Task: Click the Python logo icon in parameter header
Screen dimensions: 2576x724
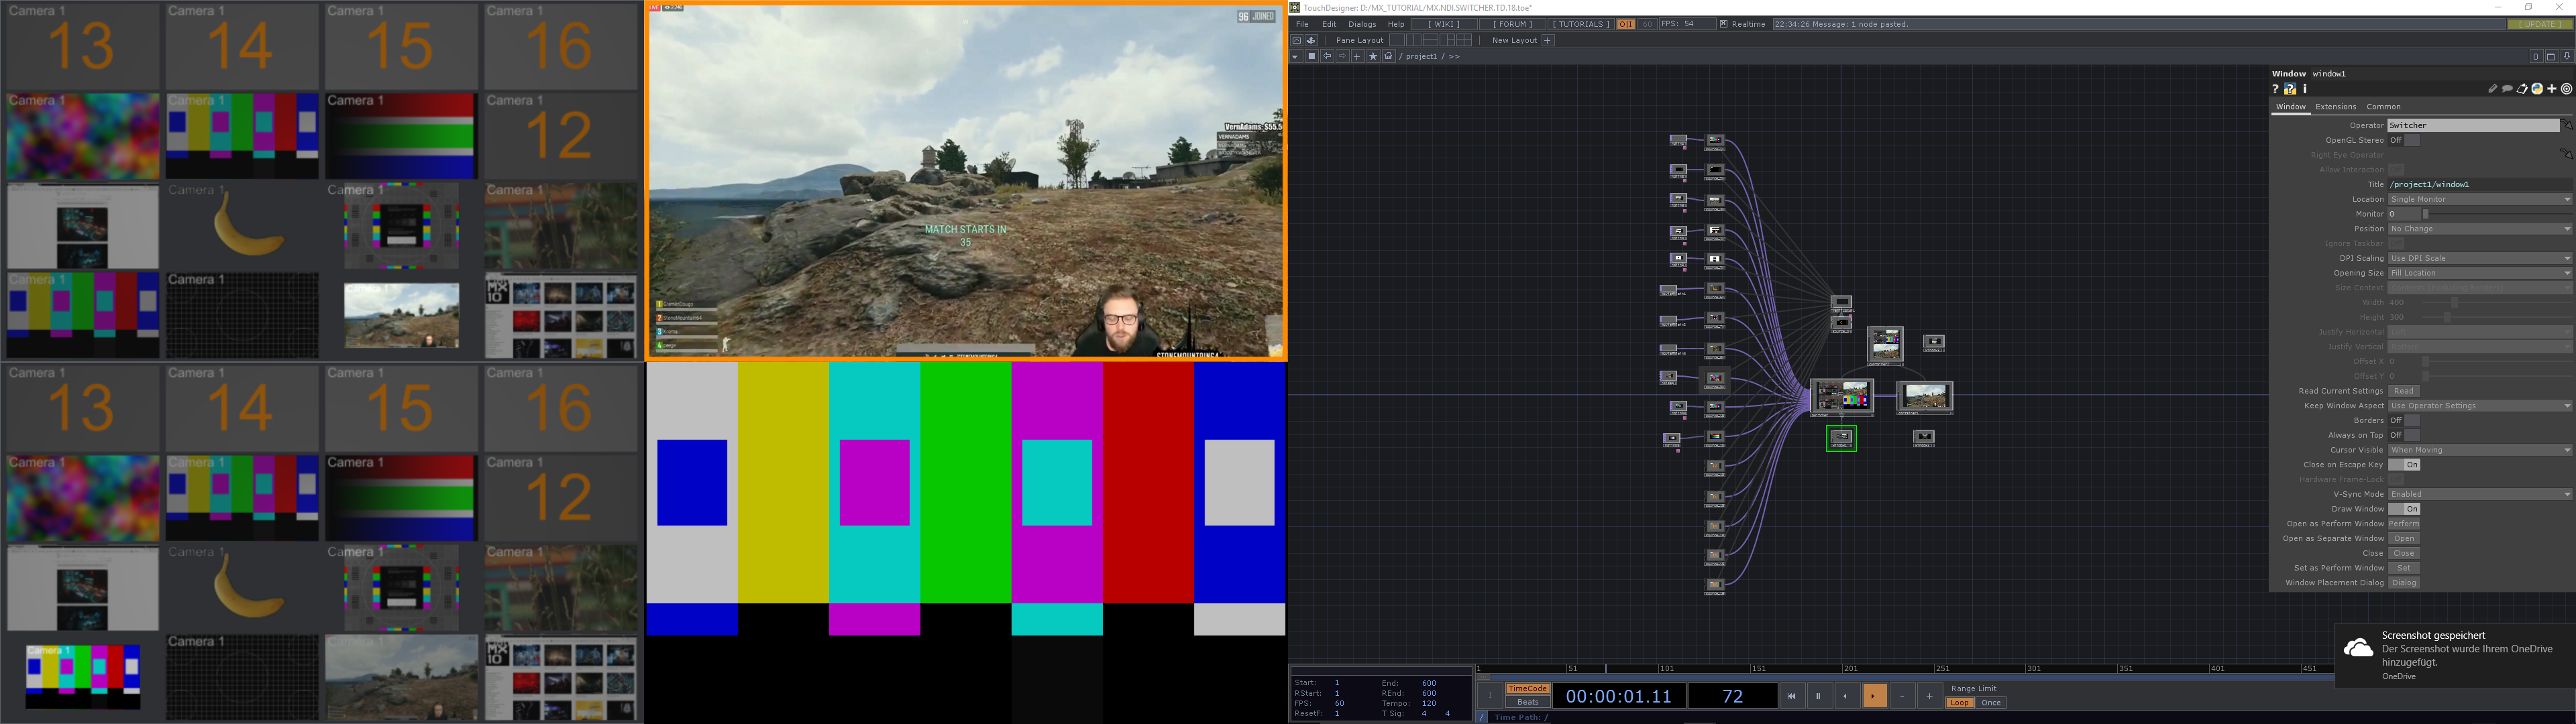Action: pos(2537,89)
